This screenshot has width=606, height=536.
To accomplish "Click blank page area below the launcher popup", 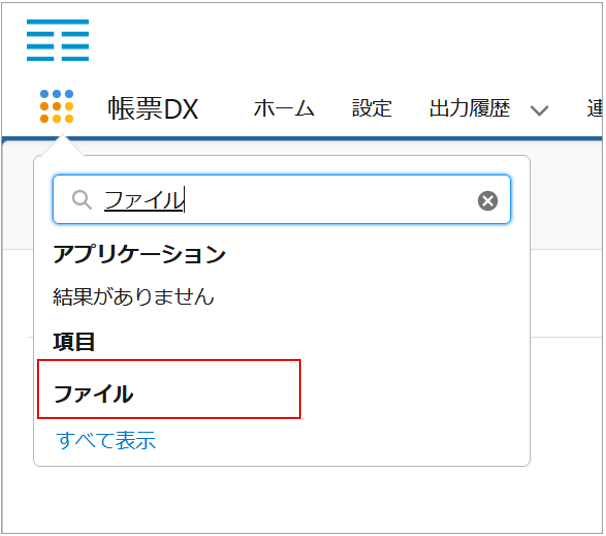I will coord(300,500).
